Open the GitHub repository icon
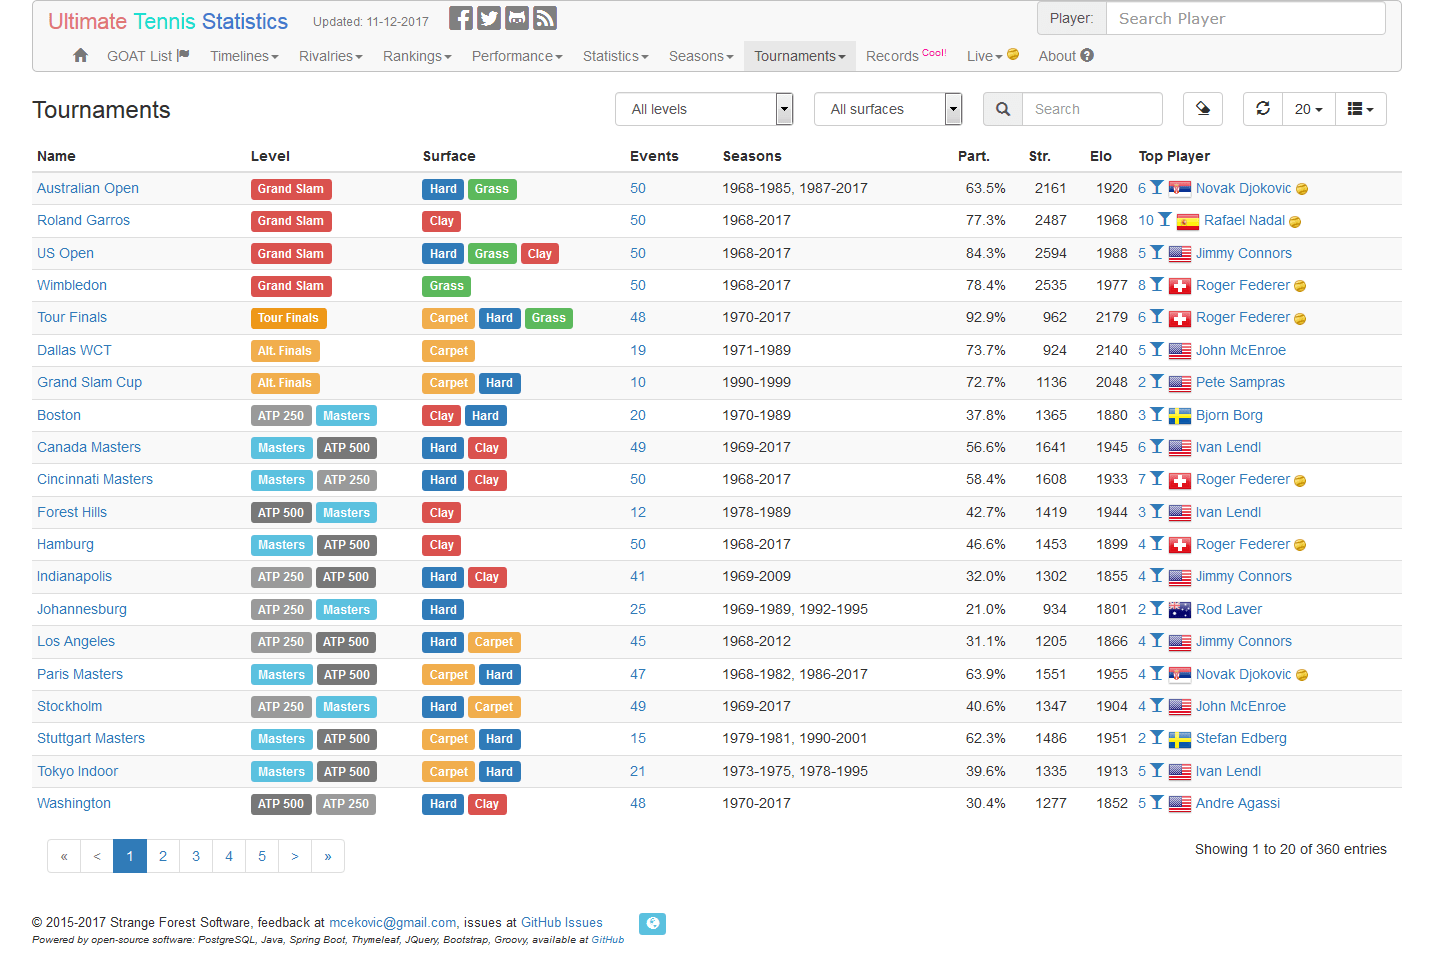Viewport: 1434px width, 973px height. tap(517, 17)
